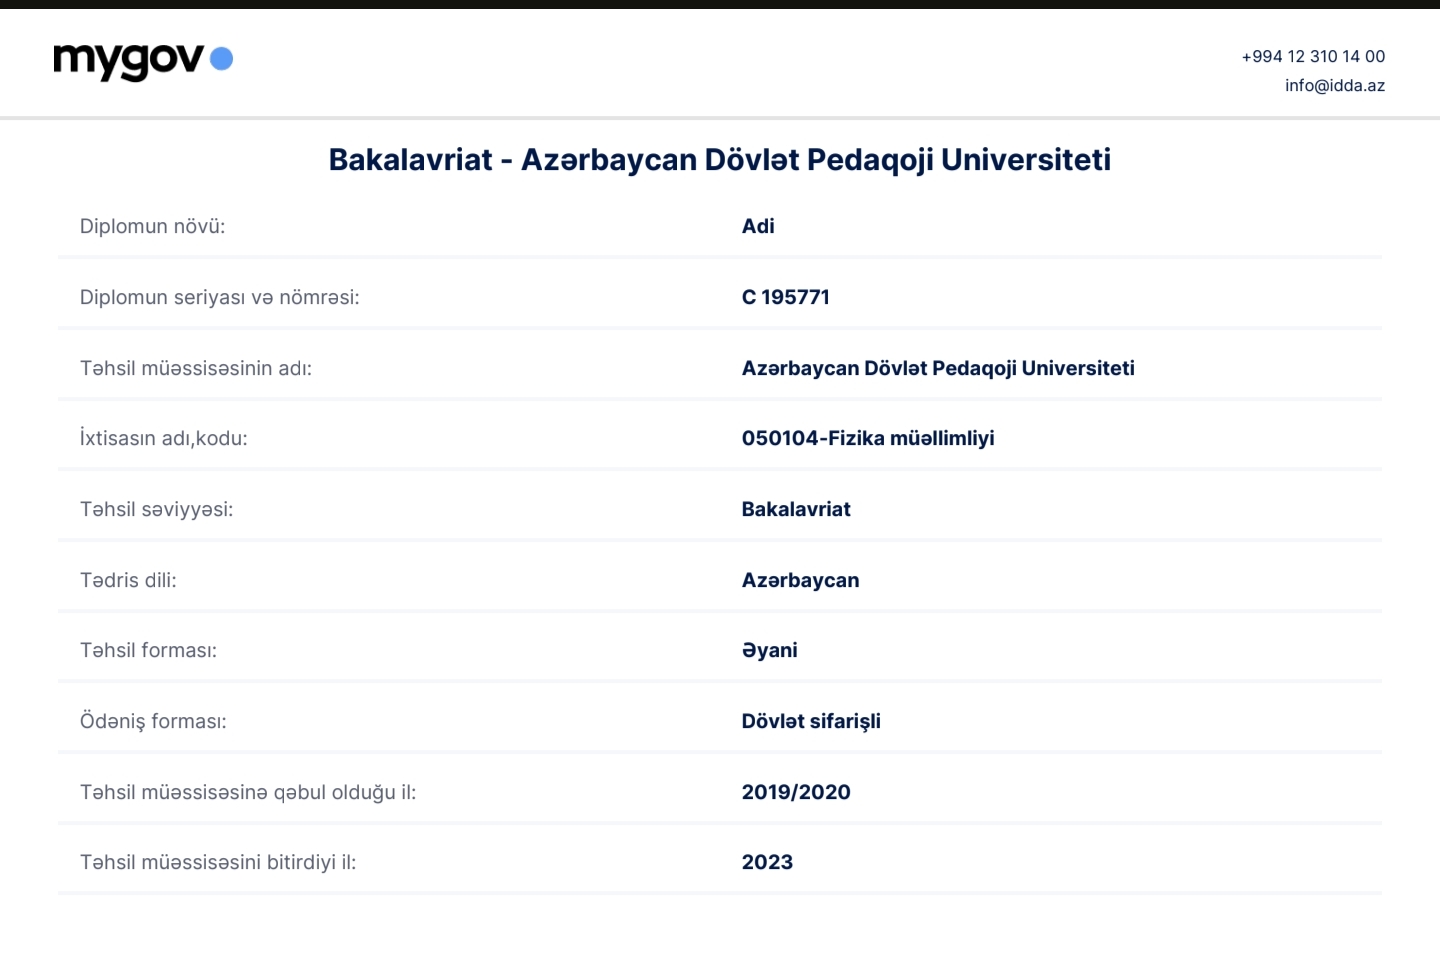Click teaching language value Azərbaycan
The image size is (1440, 962).
(x=800, y=580)
